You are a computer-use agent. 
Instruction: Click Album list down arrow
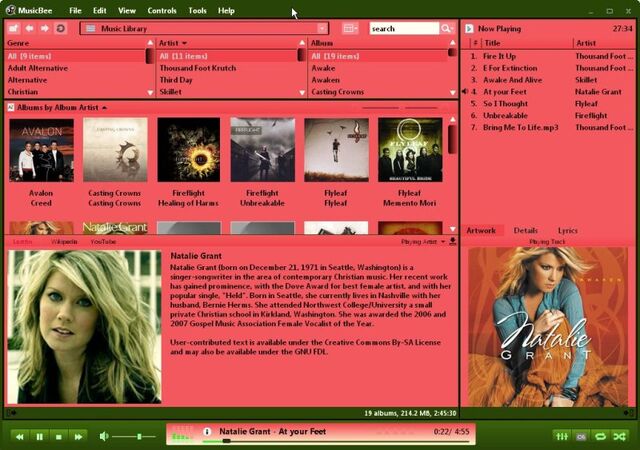pyautogui.click(x=453, y=93)
